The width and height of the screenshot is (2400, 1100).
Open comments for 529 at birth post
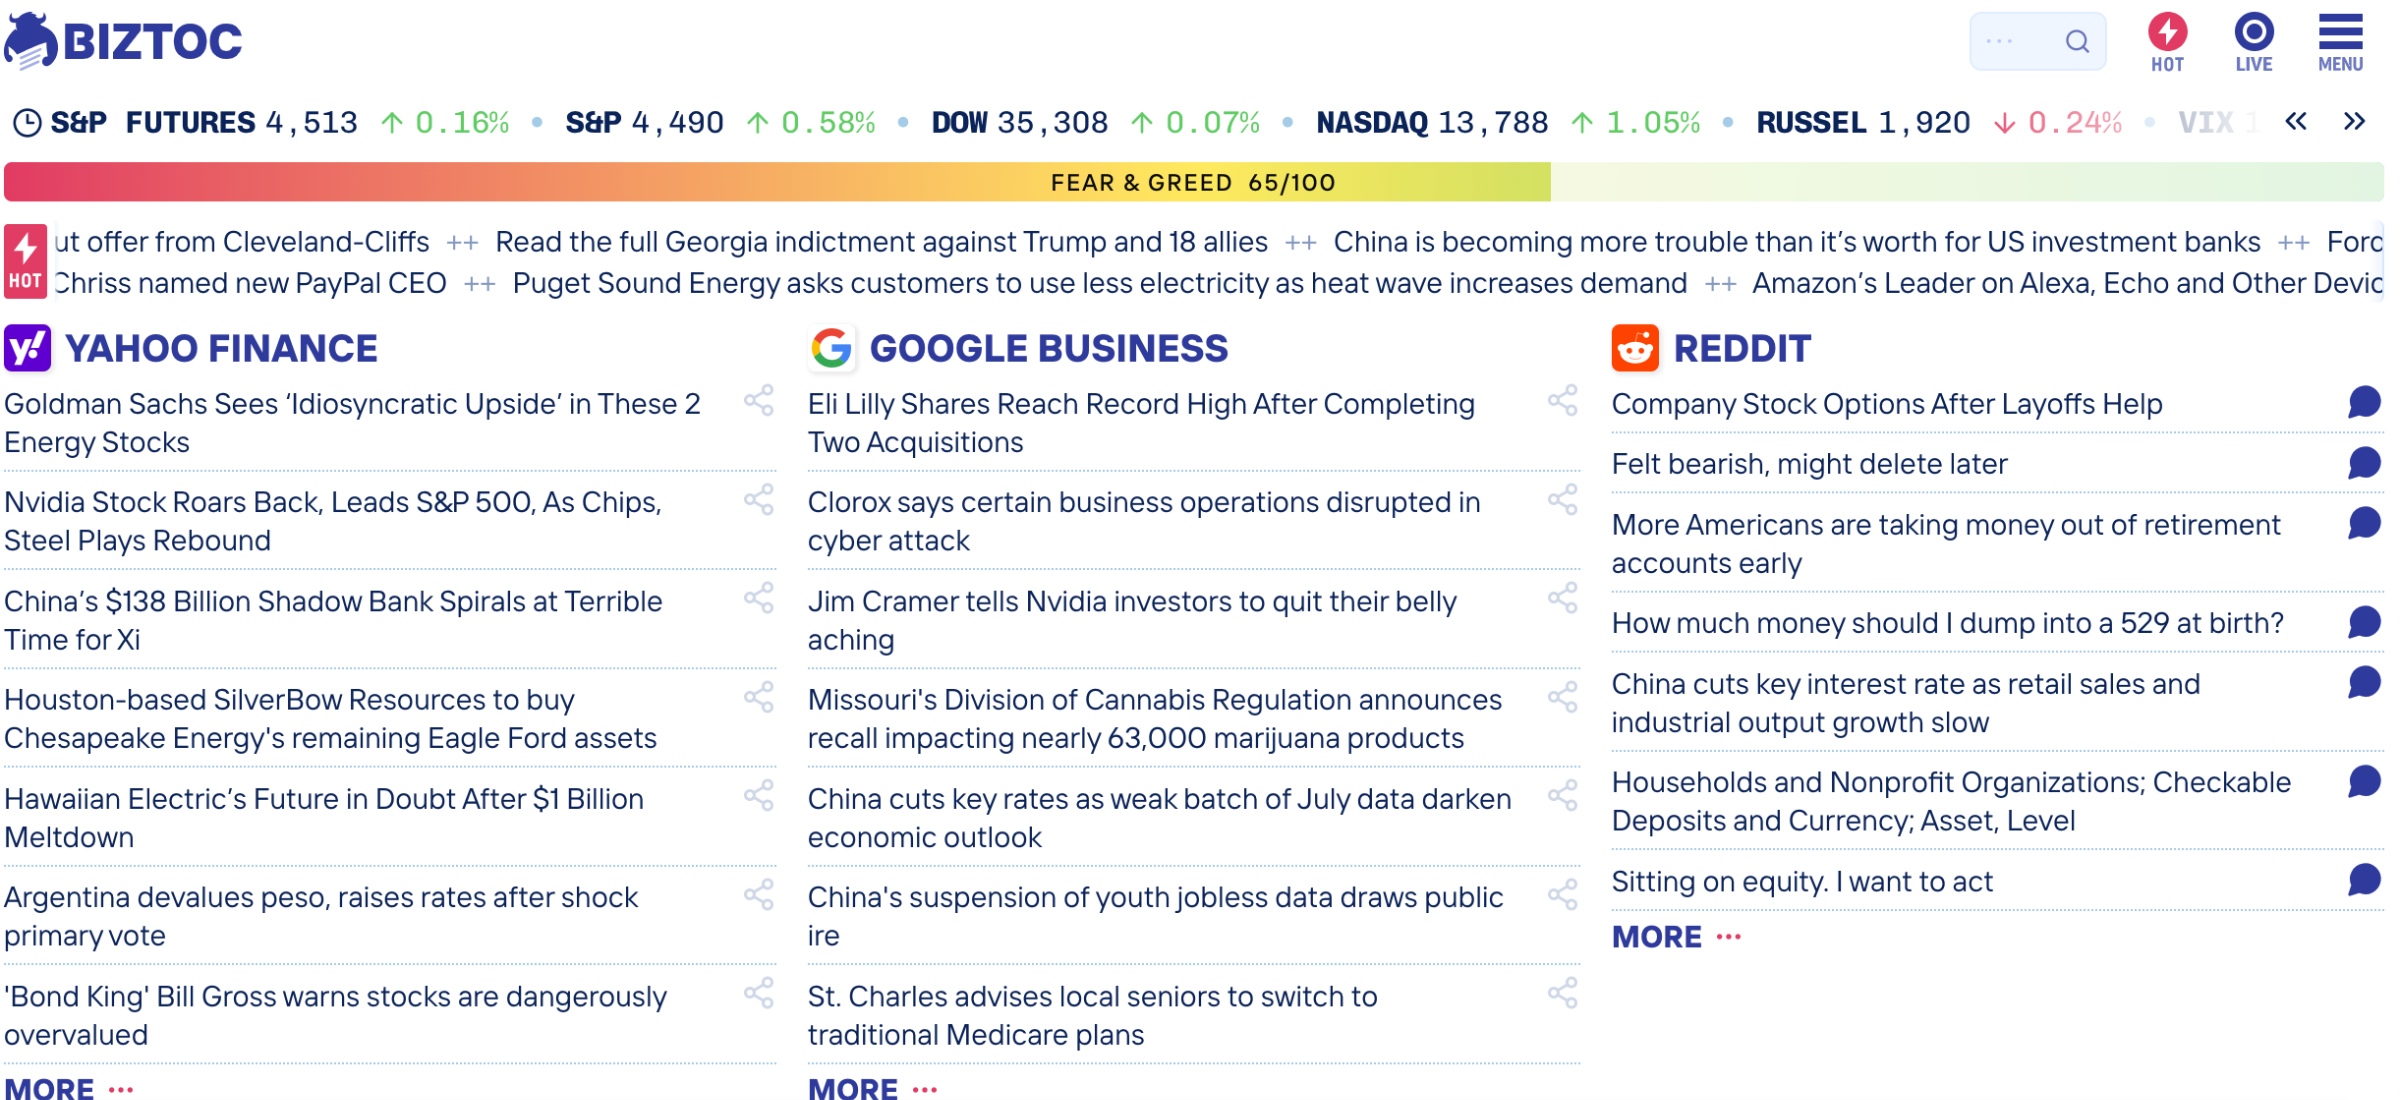point(2364,622)
